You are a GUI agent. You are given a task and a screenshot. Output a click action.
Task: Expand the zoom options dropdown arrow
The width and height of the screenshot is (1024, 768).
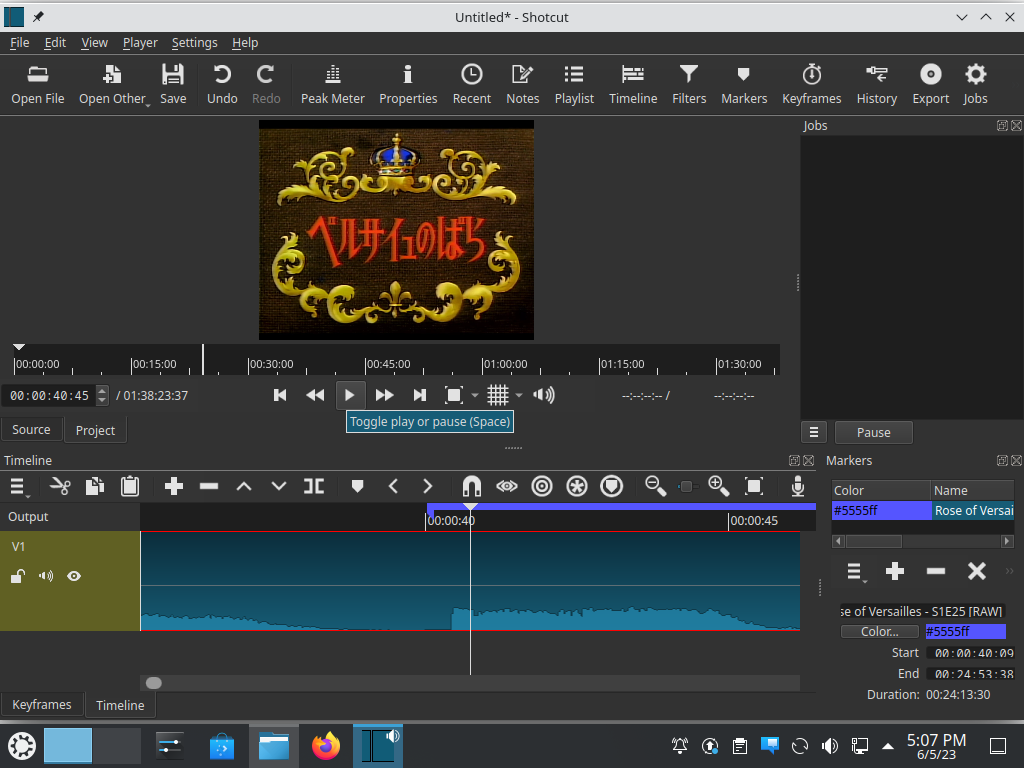pyautogui.click(x=475, y=396)
